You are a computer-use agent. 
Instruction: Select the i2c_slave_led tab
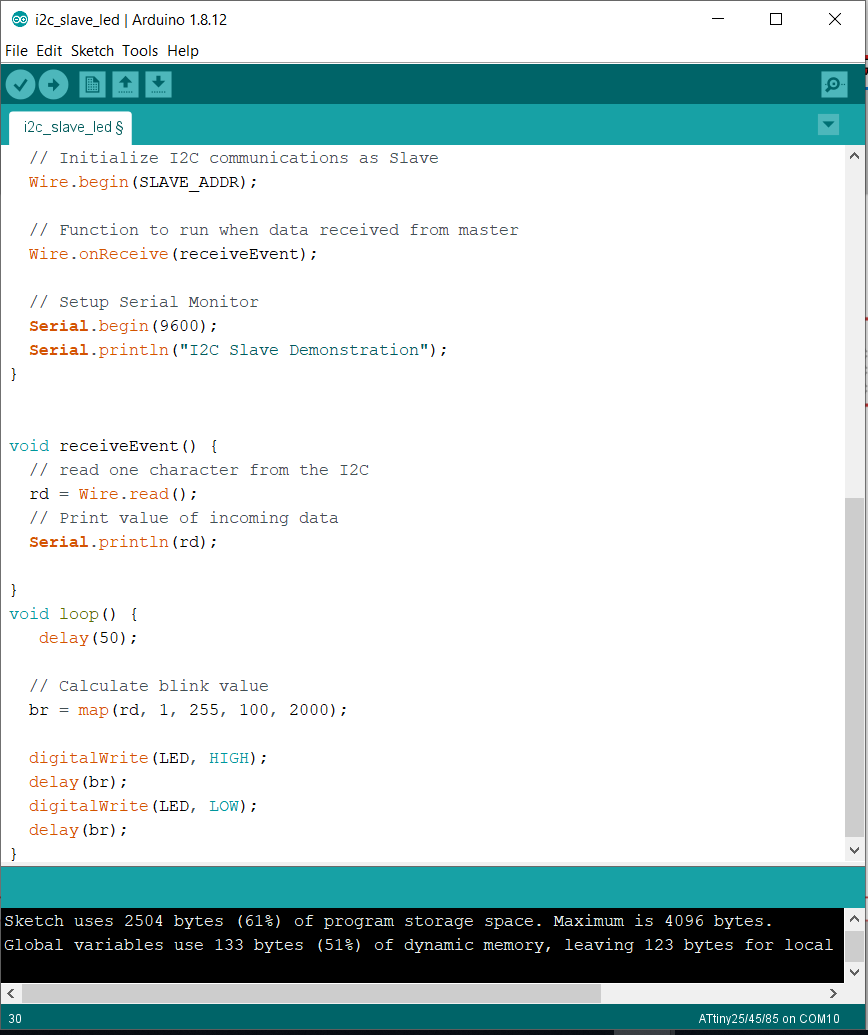(71, 127)
